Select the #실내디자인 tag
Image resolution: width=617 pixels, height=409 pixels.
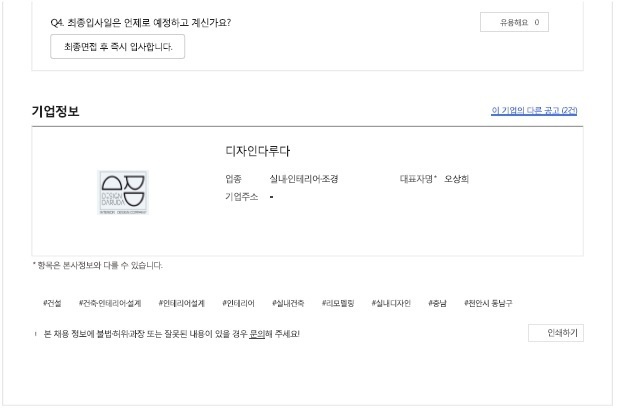tap(391, 303)
